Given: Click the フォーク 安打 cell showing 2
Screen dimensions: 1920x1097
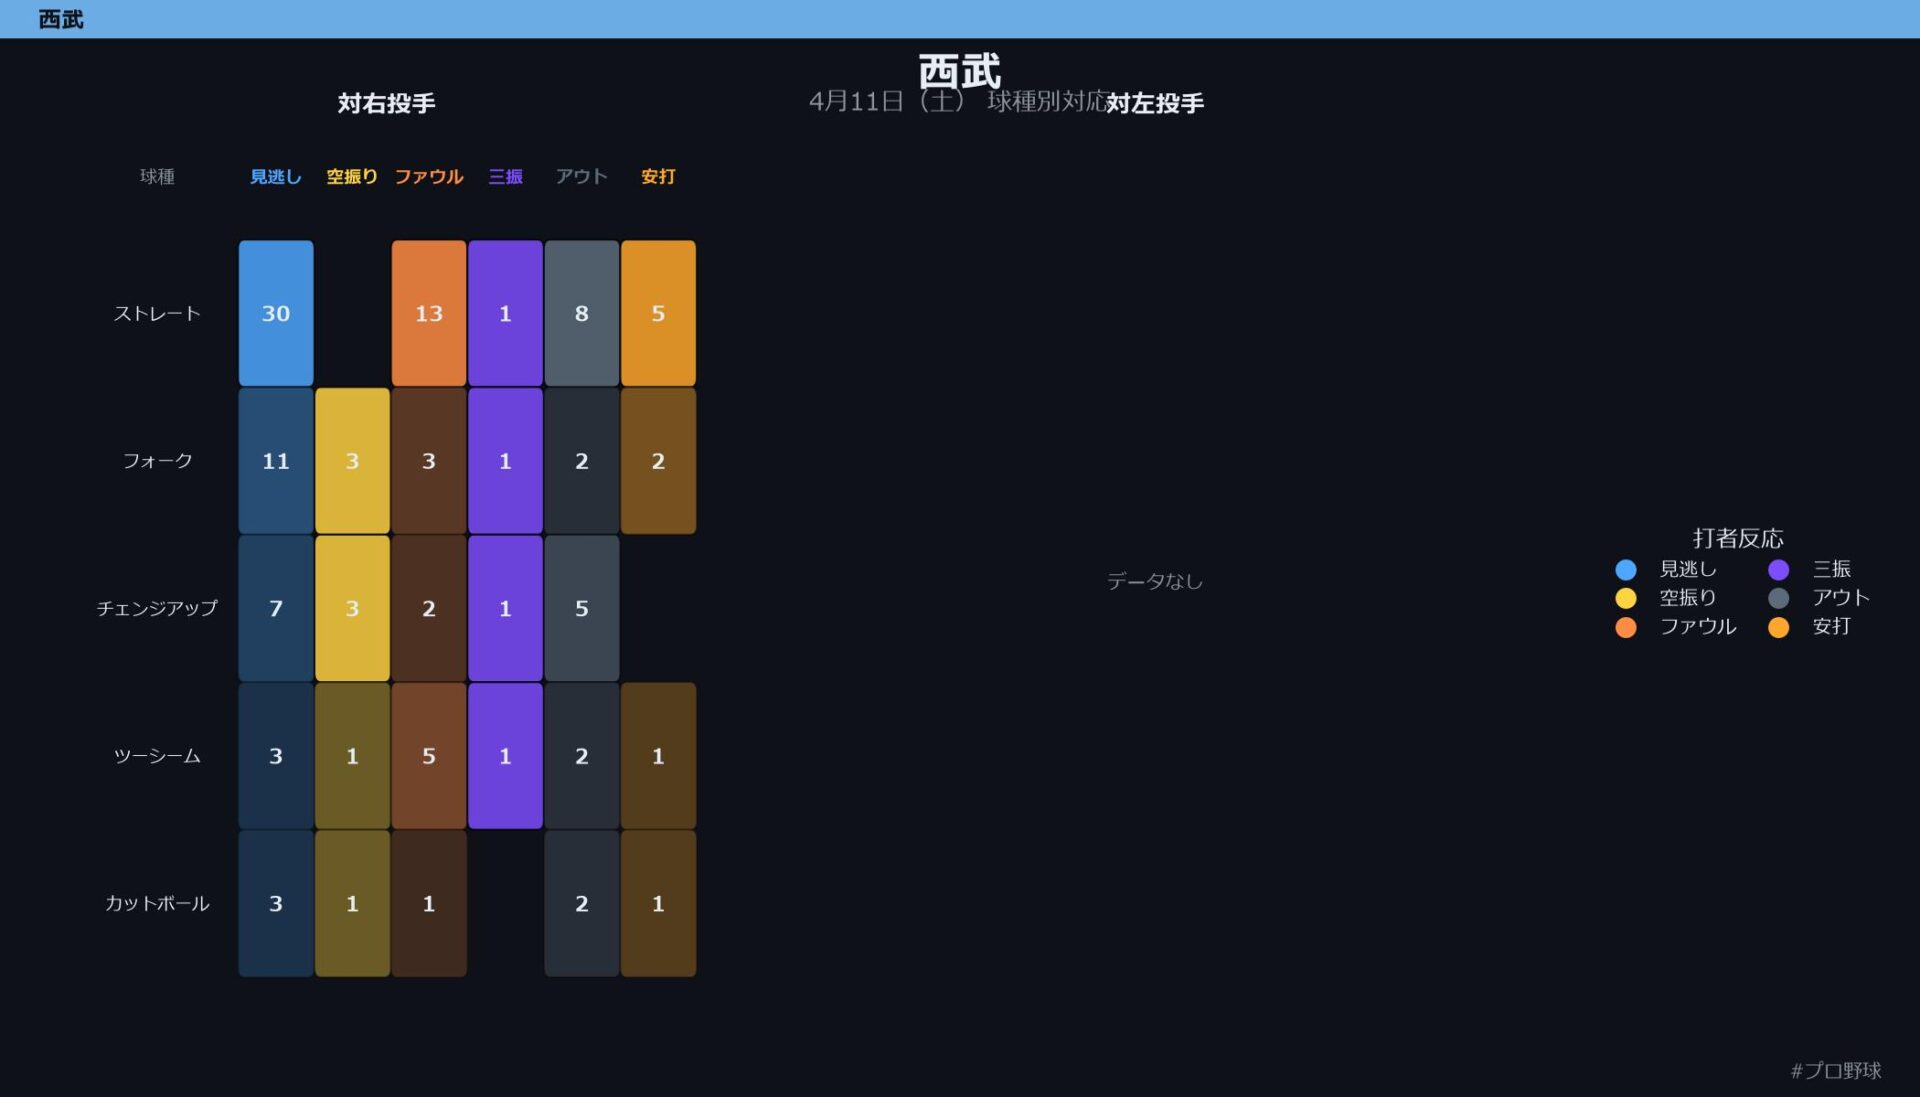Looking at the screenshot, I should [658, 461].
